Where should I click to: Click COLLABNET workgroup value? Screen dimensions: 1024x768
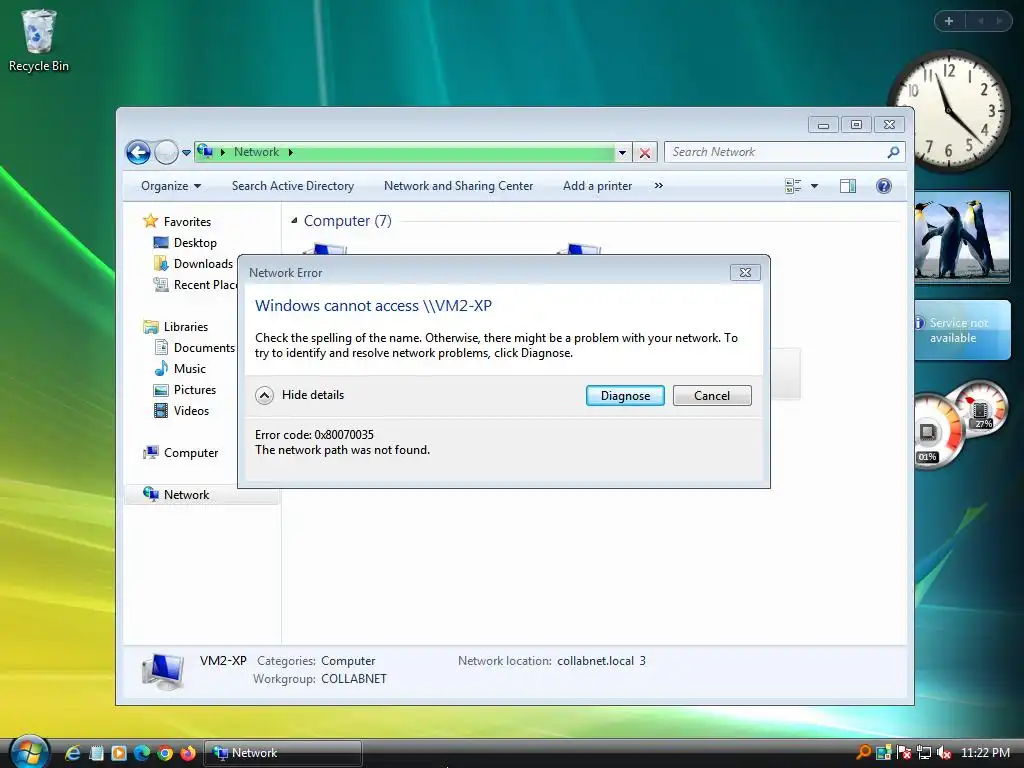tap(354, 679)
